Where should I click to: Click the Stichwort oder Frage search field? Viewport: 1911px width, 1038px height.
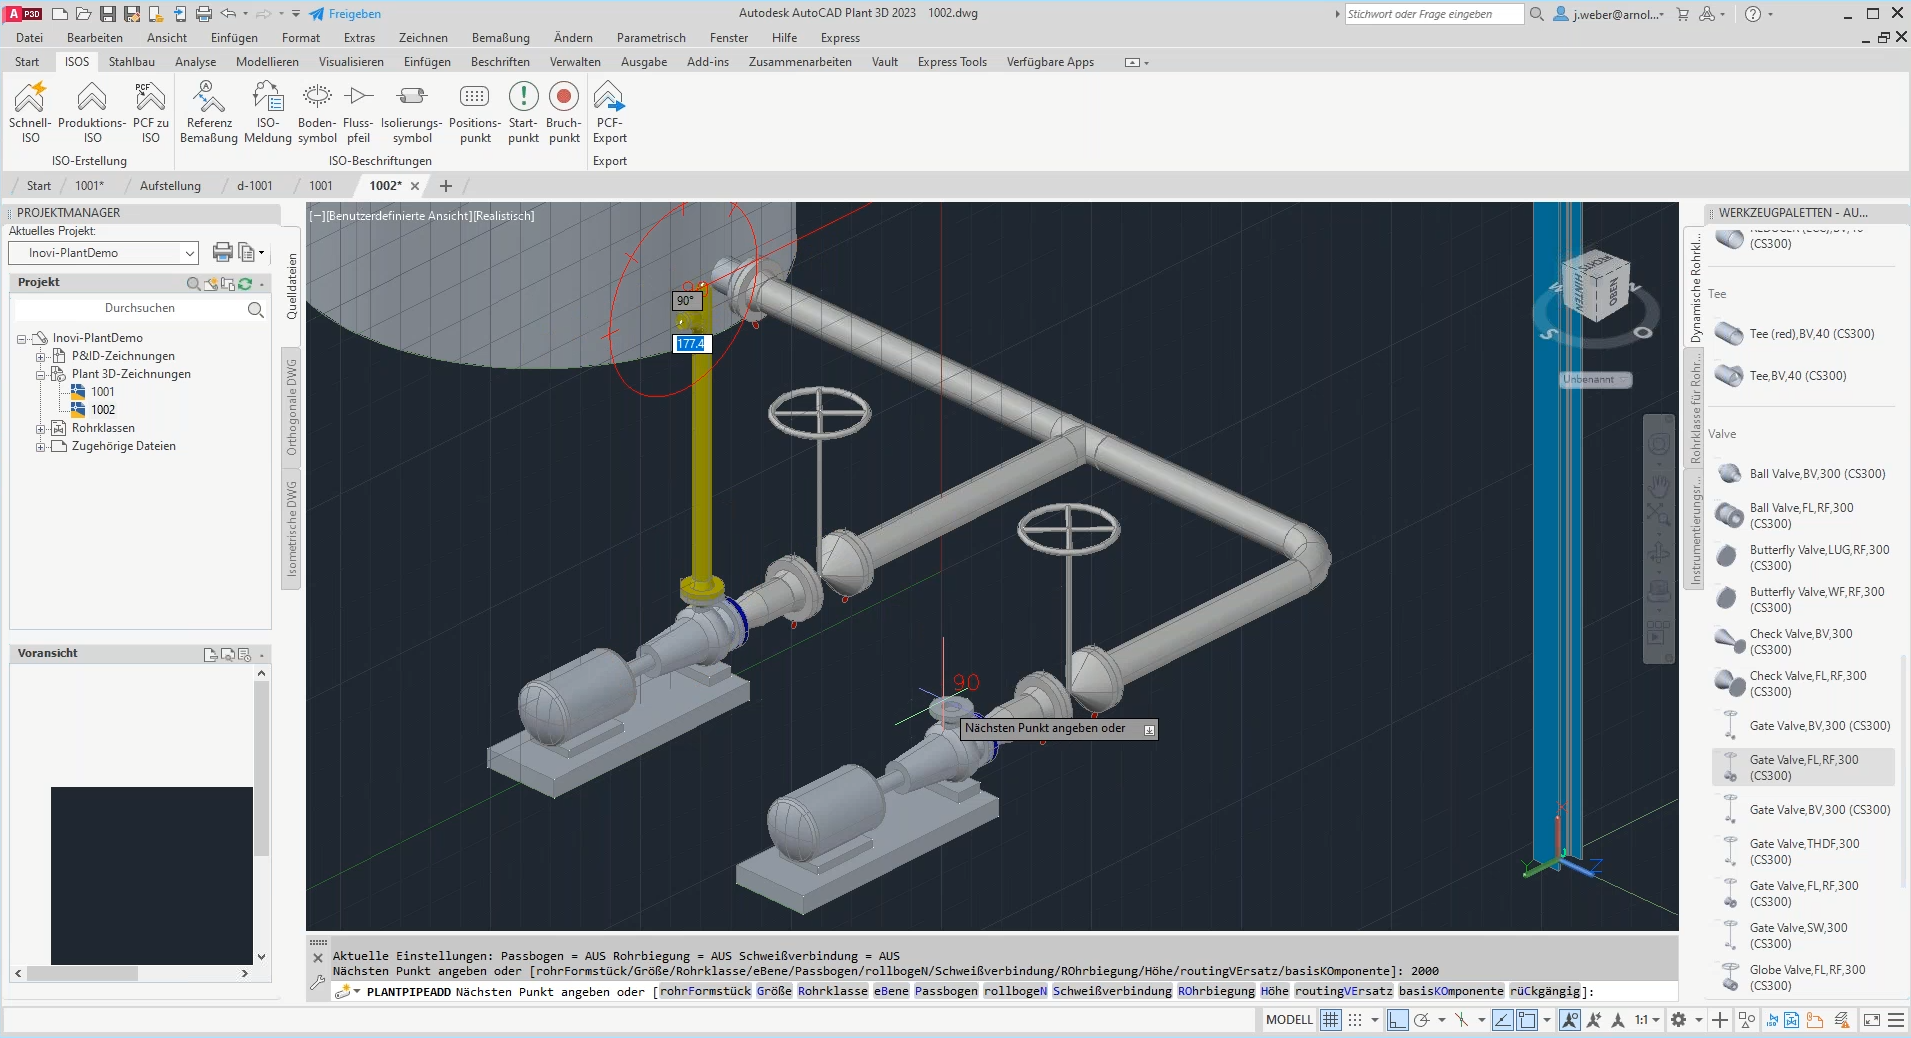(x=1433, y=14)
